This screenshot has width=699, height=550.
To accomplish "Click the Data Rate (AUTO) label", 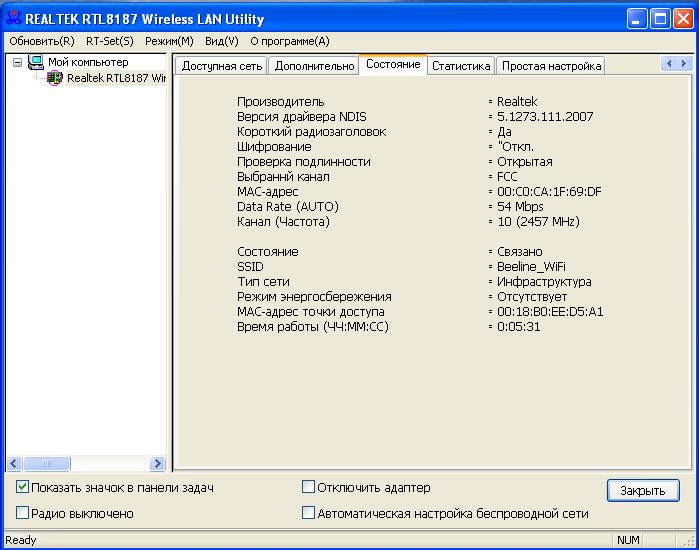I will [x=288, y=207].
